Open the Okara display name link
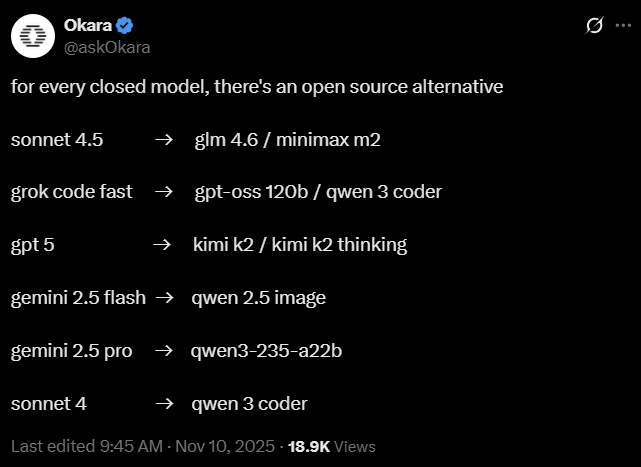Image resolution: width=641 pixels, height=467 pixels. click(87, 25)
